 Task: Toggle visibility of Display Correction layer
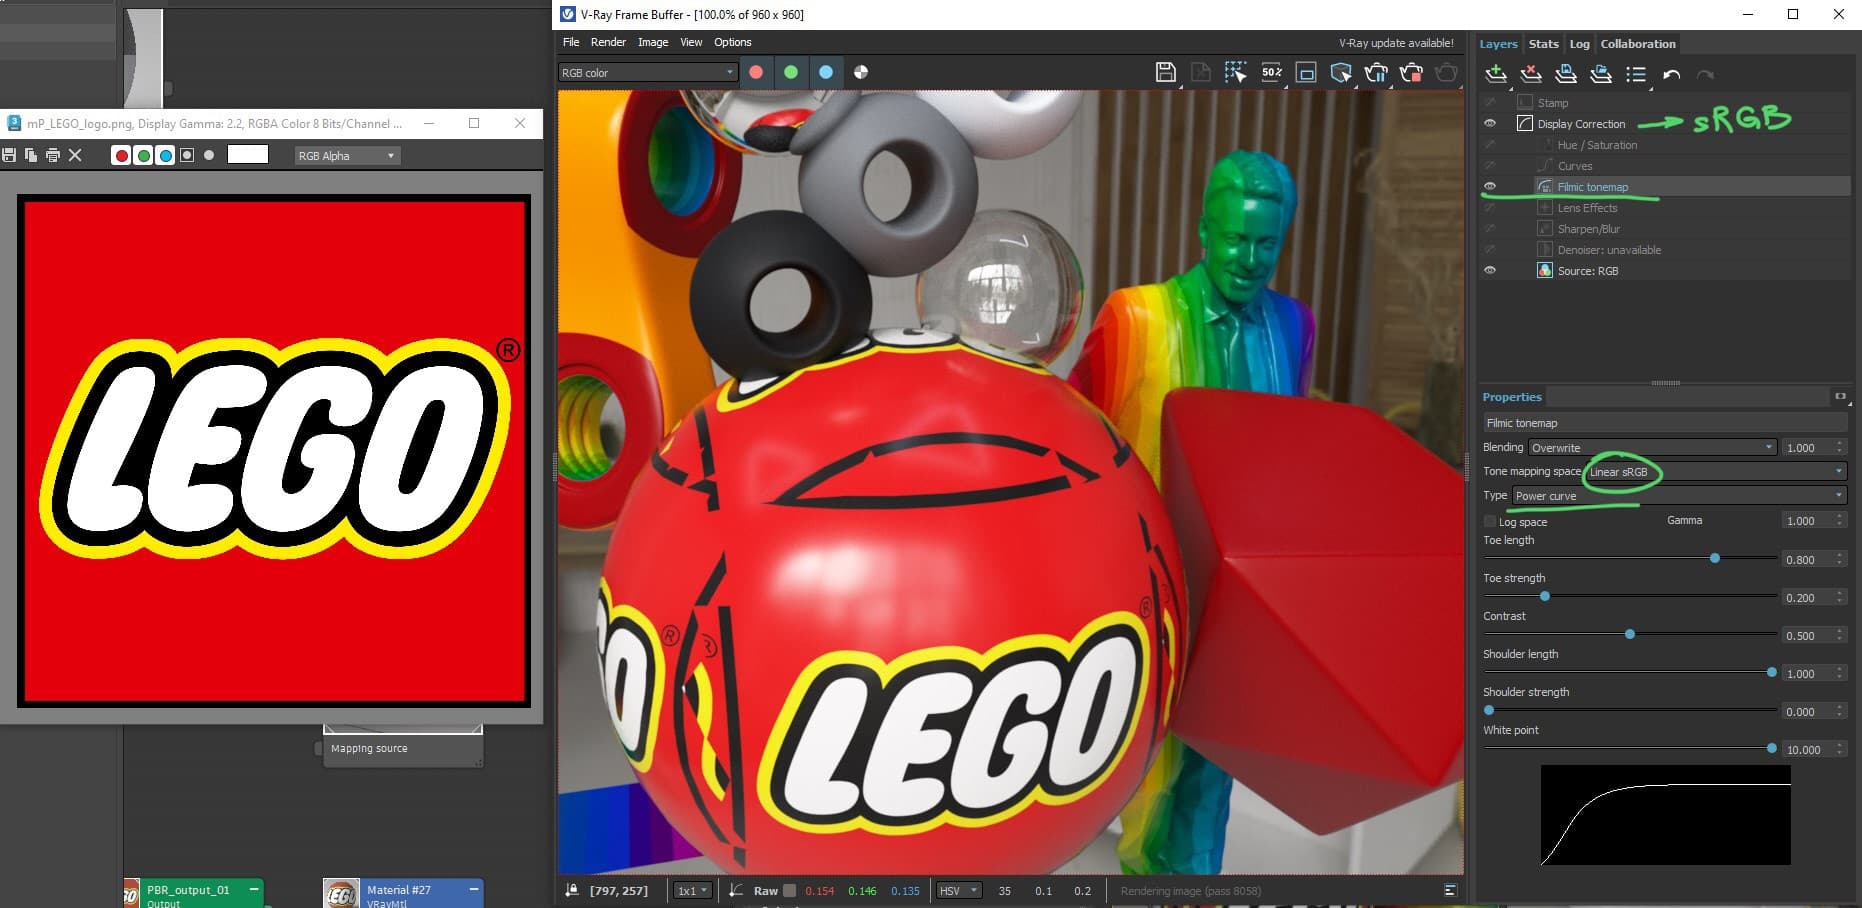[1490, 124]
